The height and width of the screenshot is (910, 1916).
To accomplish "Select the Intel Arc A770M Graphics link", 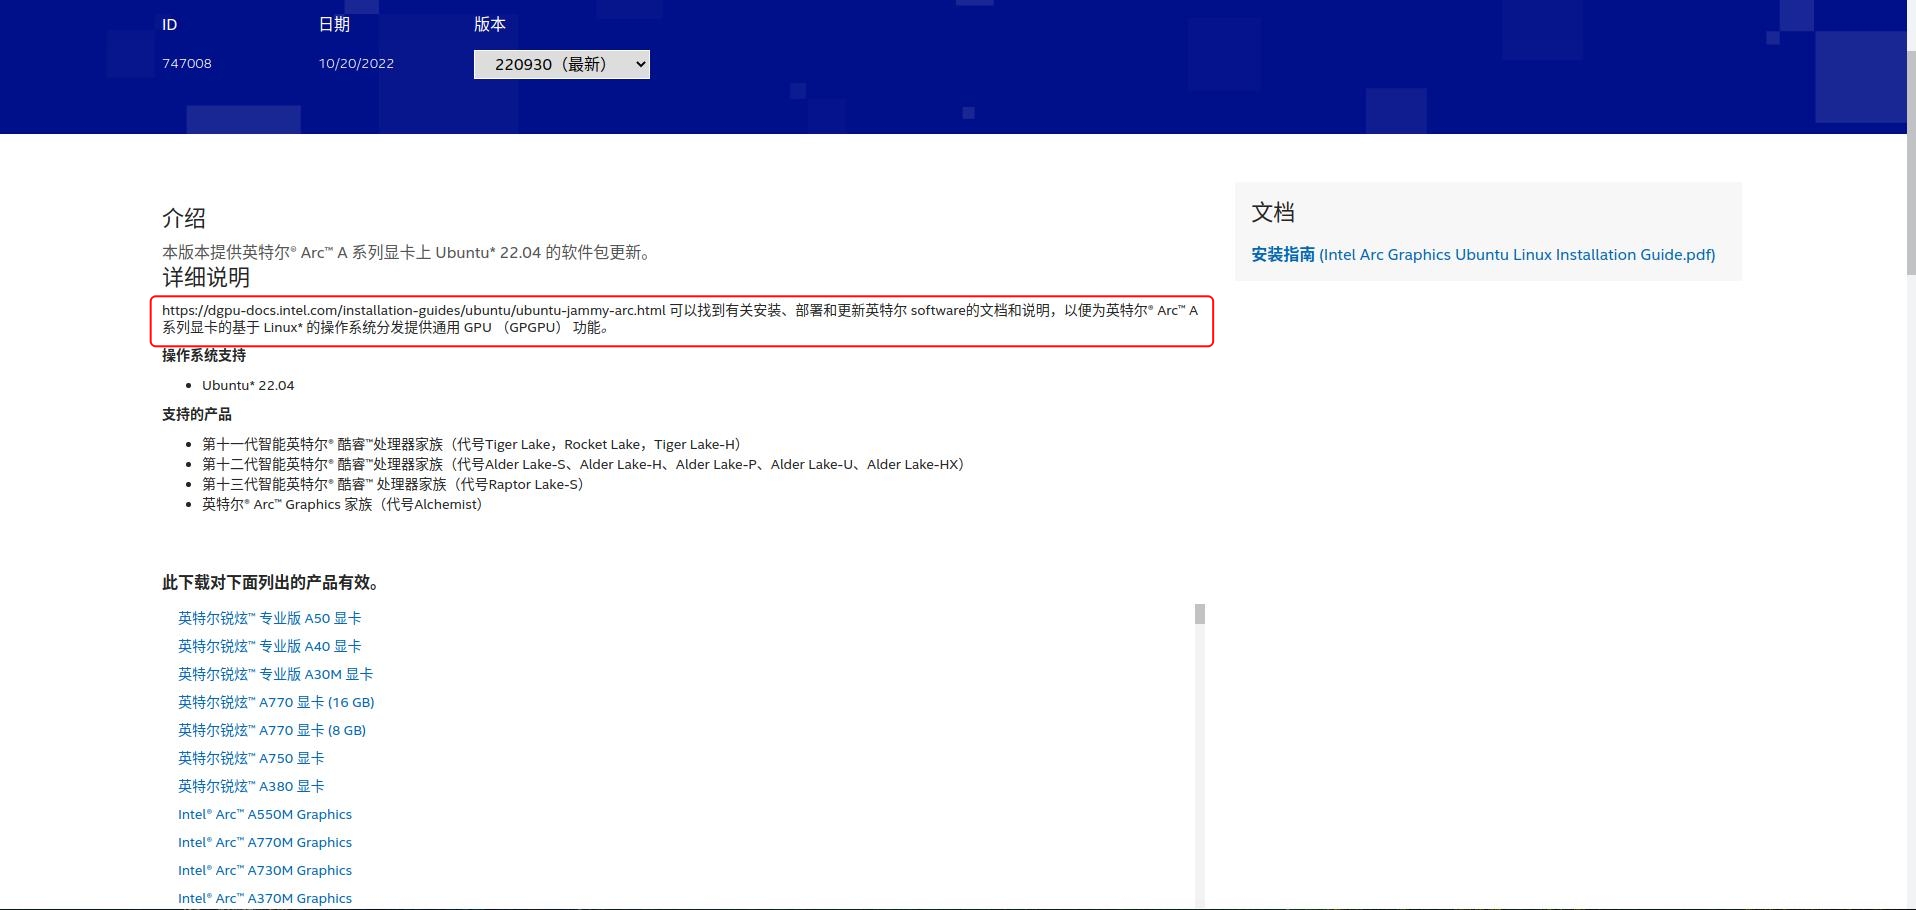I will (264, 842).
